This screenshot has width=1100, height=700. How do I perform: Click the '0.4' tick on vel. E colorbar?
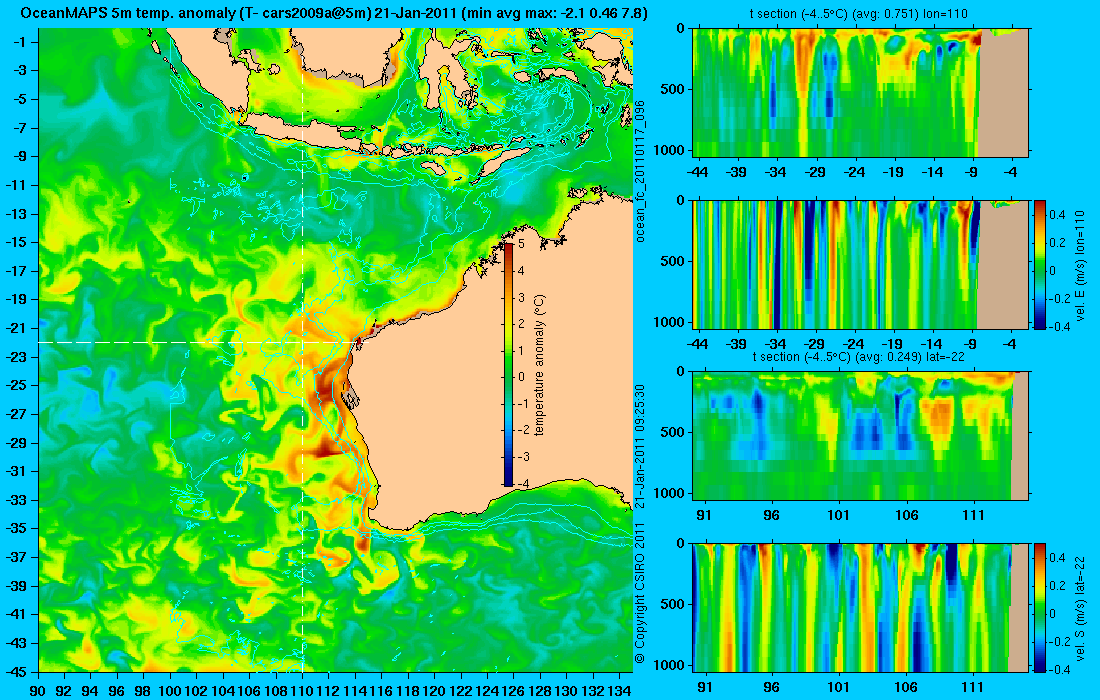coord(1057,215)
